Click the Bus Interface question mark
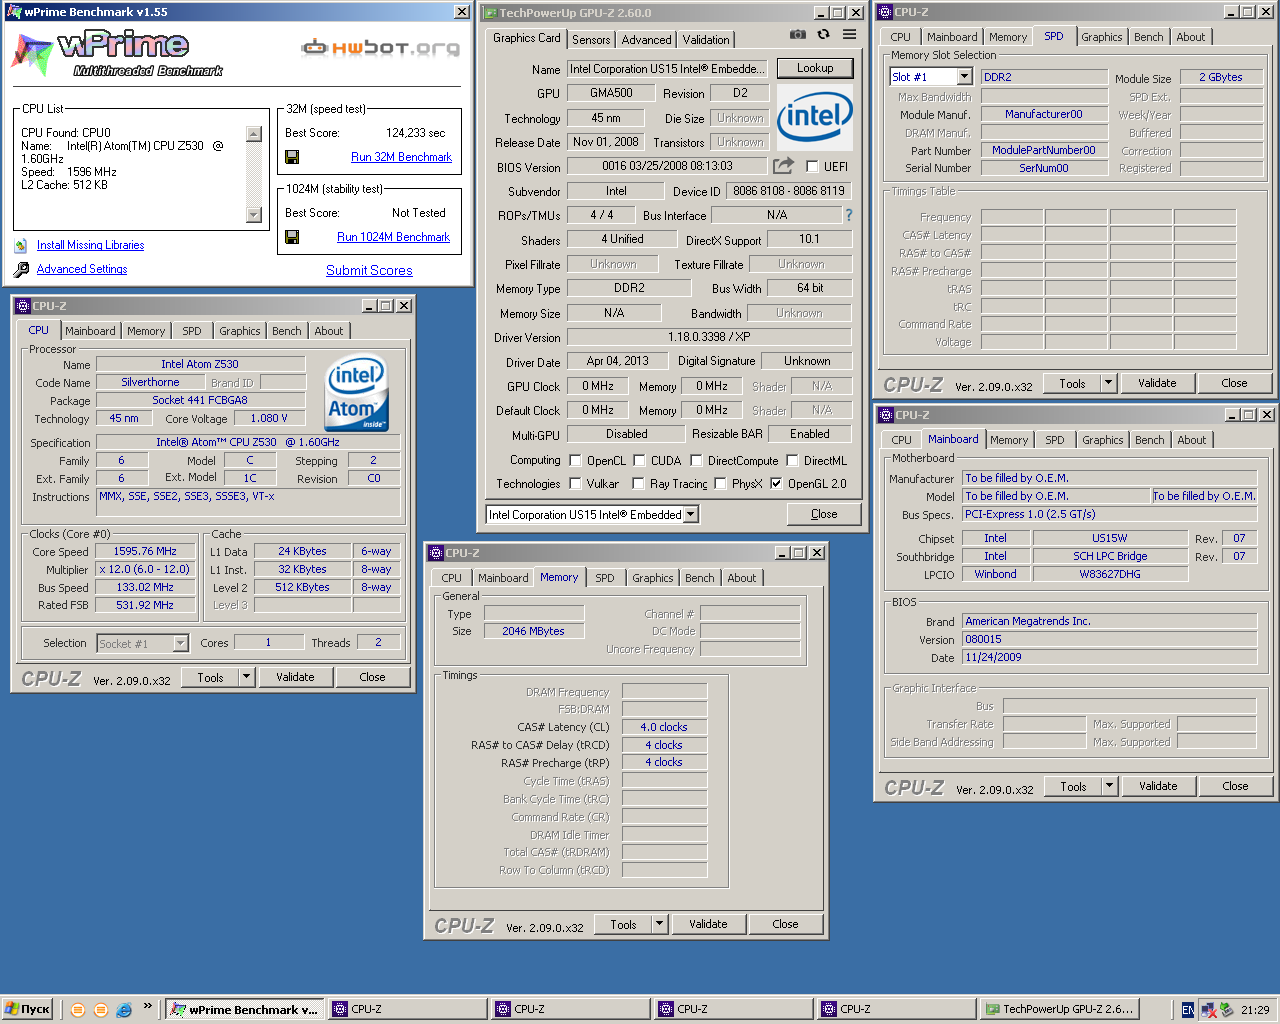Screen dimensions: 1280x1024 tap(849, 215)
